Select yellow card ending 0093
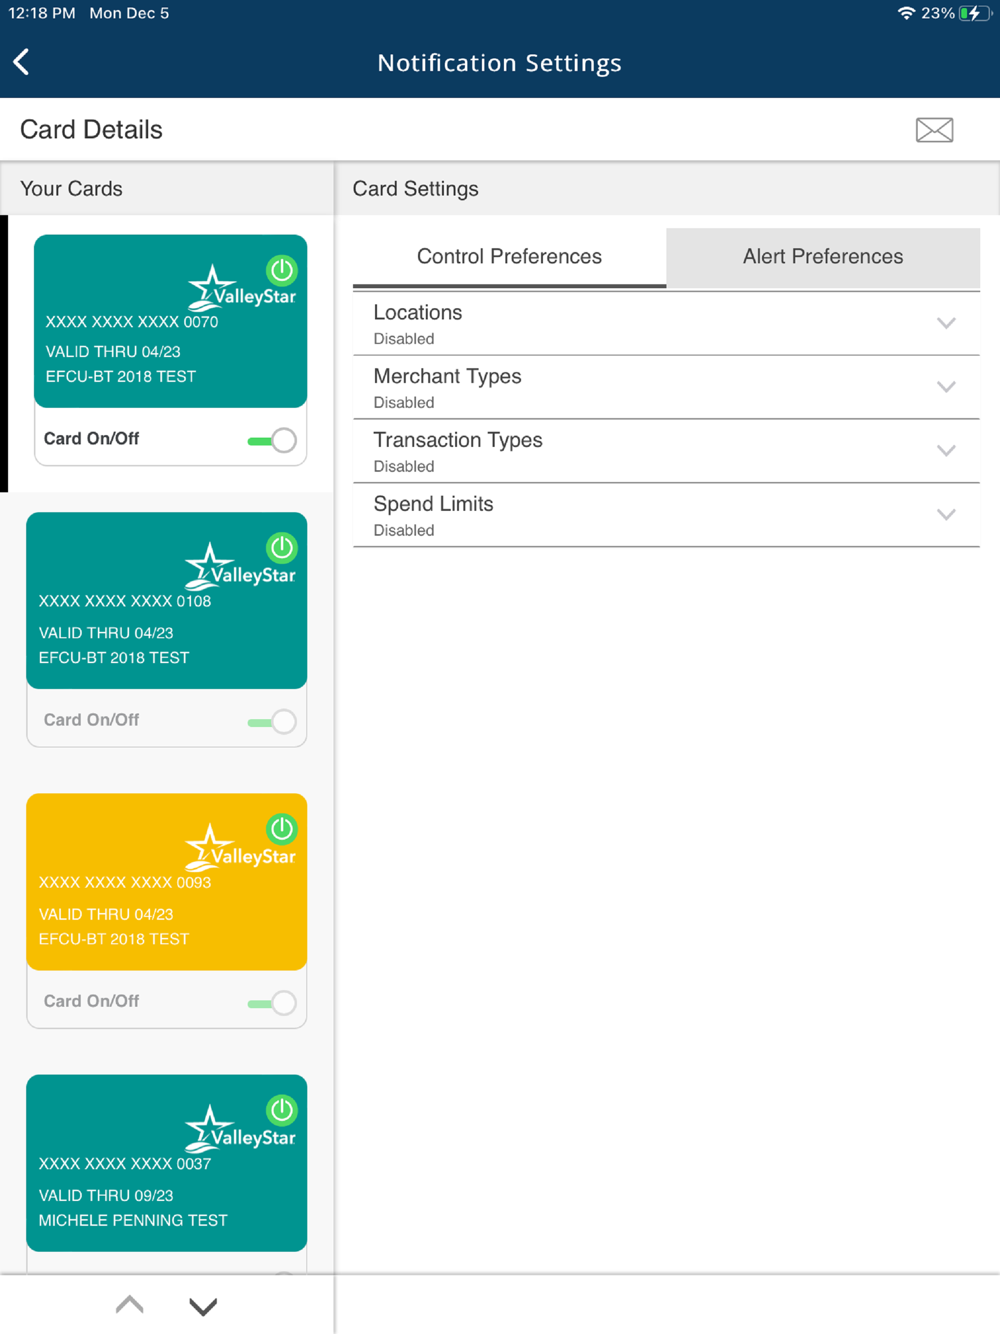Viewport: 1000px width, 1334px height. click(x=166, y=881)
